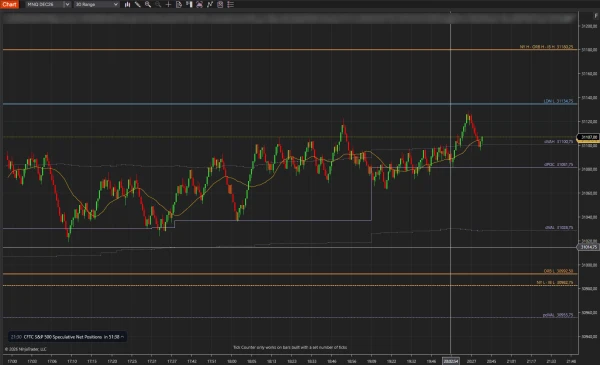Image resolution: width=600 pixels, height=365 pixels.
Task: Open the indicators icon
Action: (x=210, y=5)
